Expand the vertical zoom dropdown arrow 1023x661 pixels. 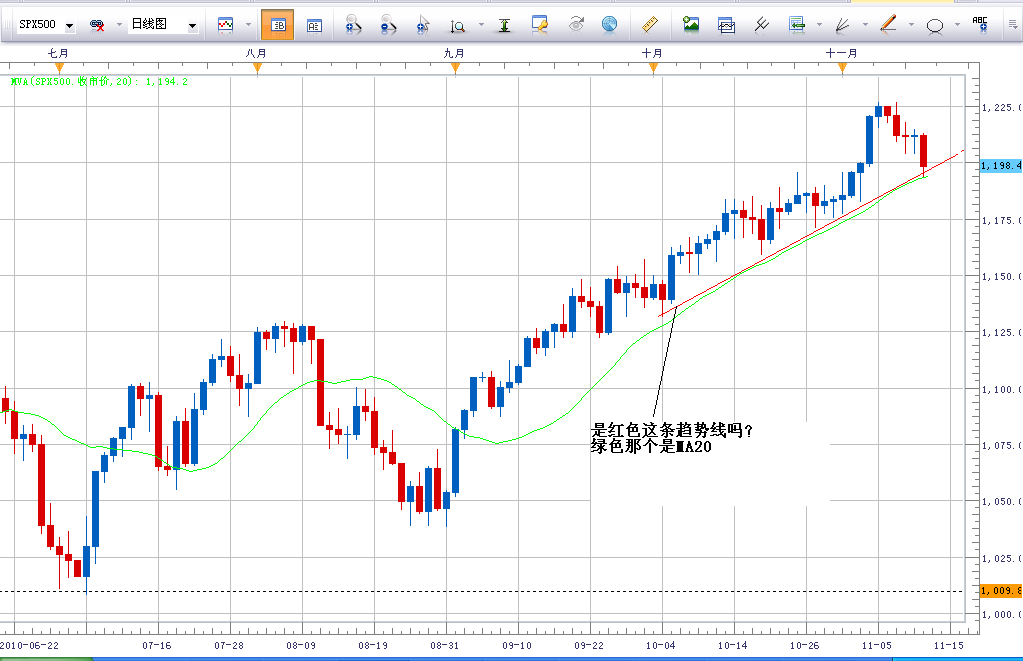coord(481,25)
